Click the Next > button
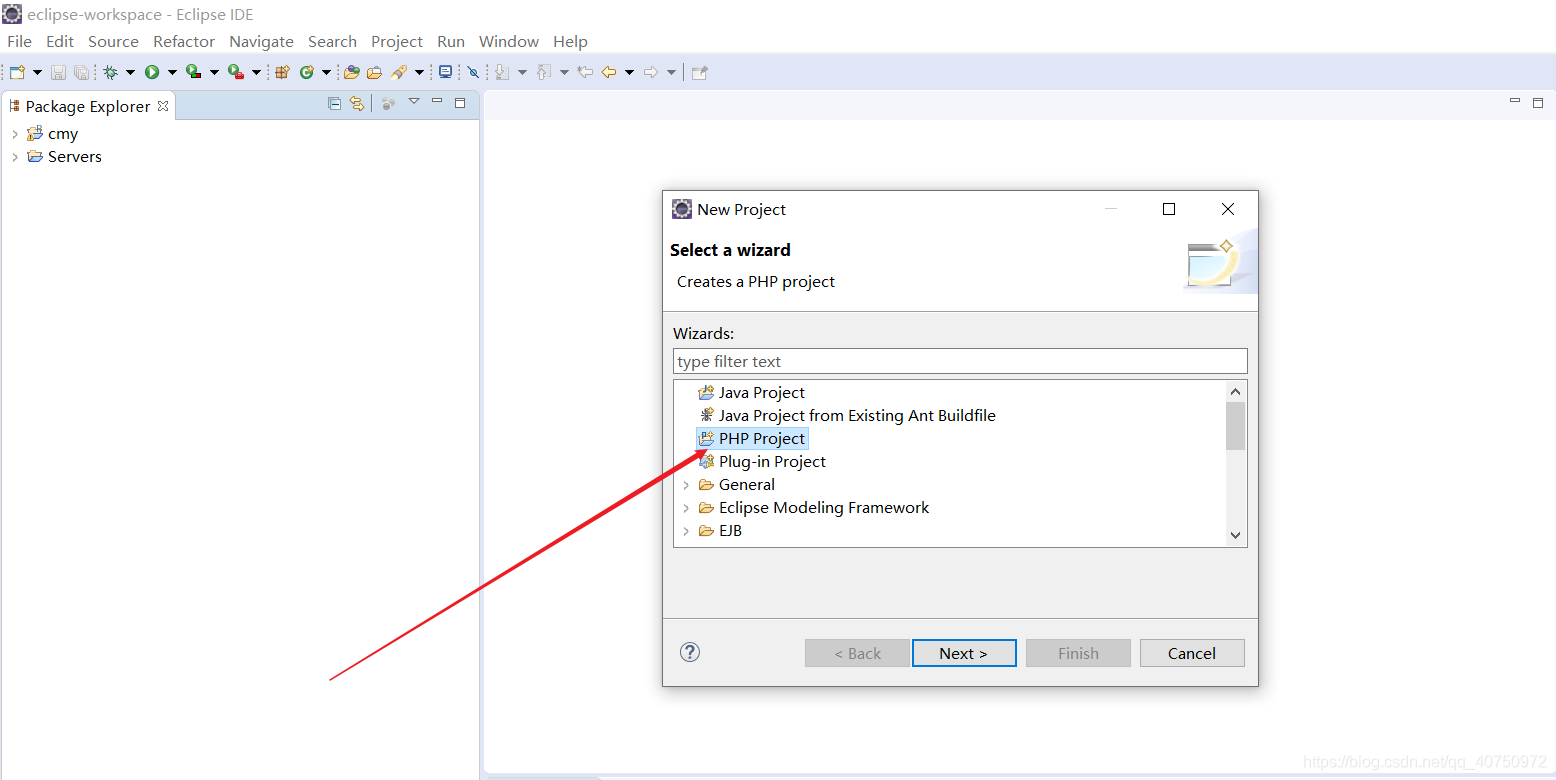 point(964,653)
